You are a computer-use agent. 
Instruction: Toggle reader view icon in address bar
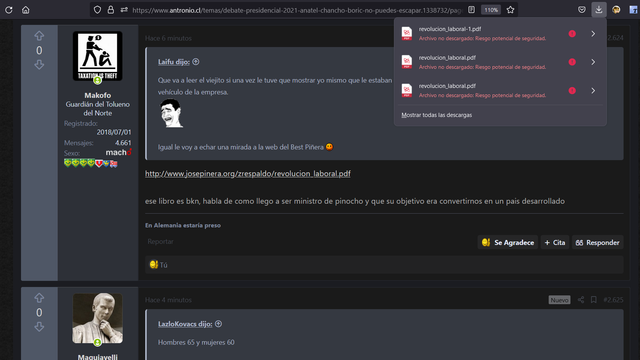(471, 10)
